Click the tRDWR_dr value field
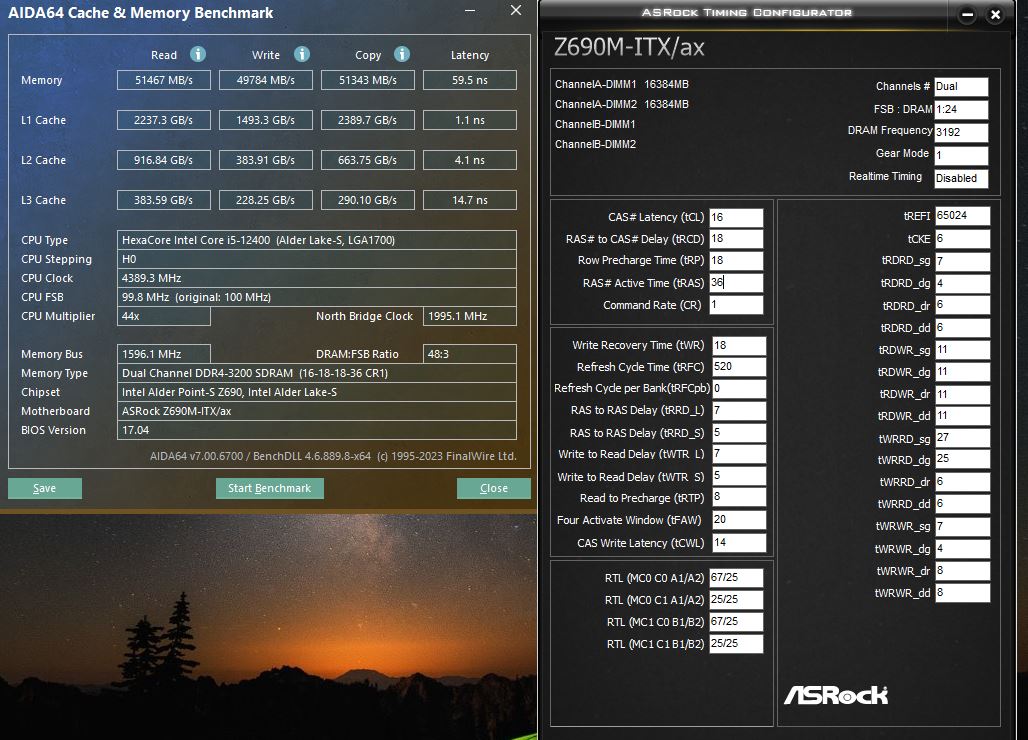1028x740 pixels. point(962,394)
